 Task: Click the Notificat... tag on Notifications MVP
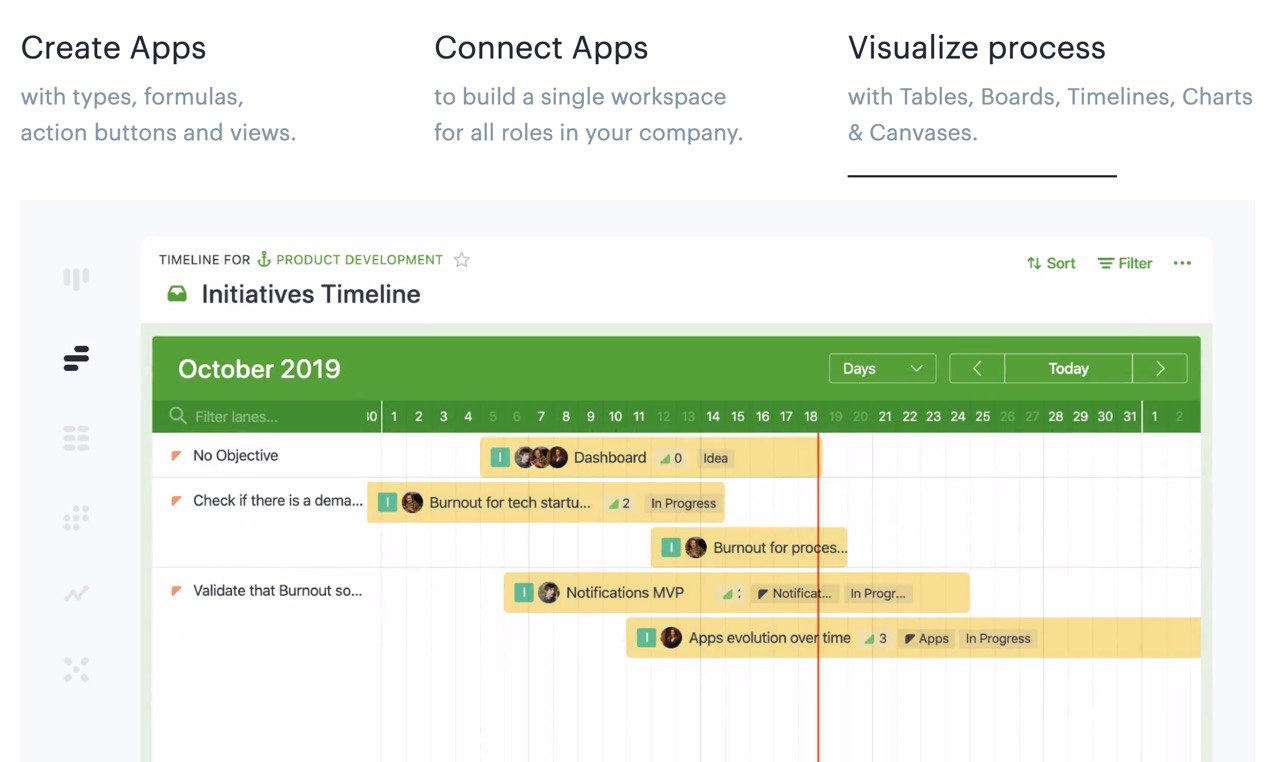click(x=794, y=594)
